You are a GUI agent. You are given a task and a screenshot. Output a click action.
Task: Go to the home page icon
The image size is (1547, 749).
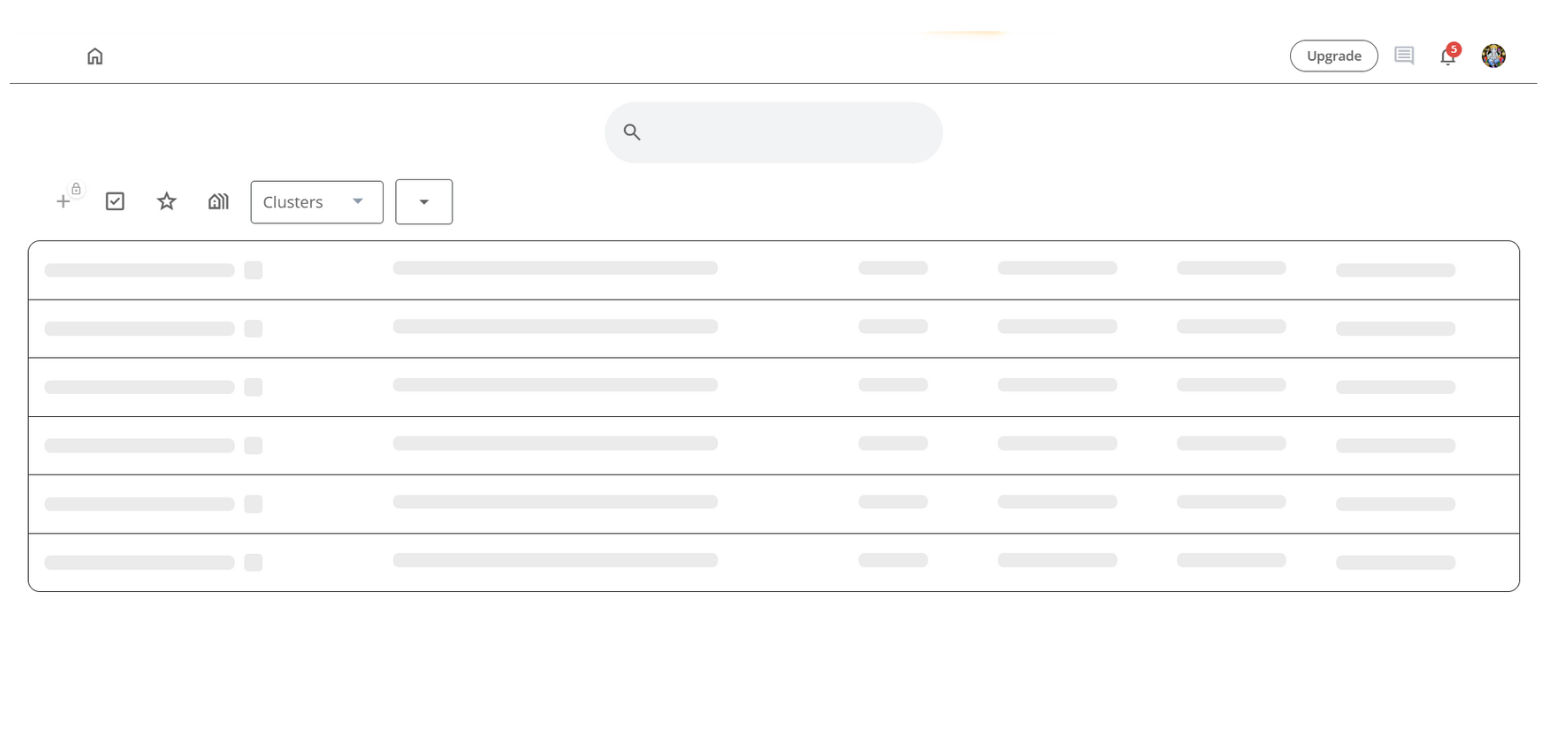coord(95,56)
